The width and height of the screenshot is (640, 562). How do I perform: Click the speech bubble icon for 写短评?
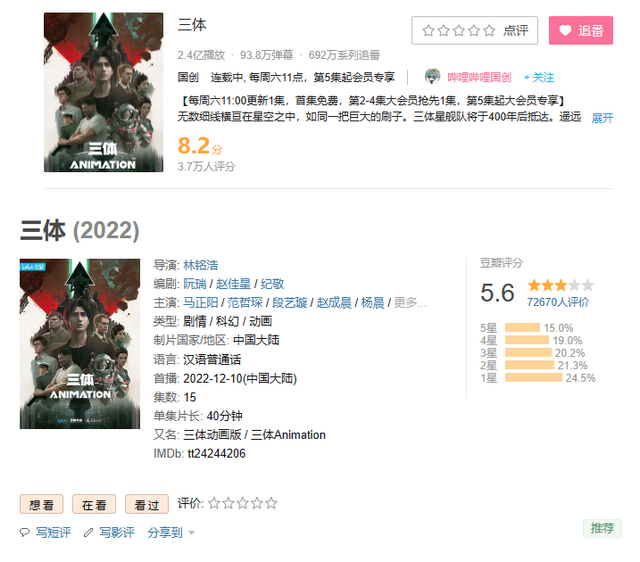click(x=25, y=532)
